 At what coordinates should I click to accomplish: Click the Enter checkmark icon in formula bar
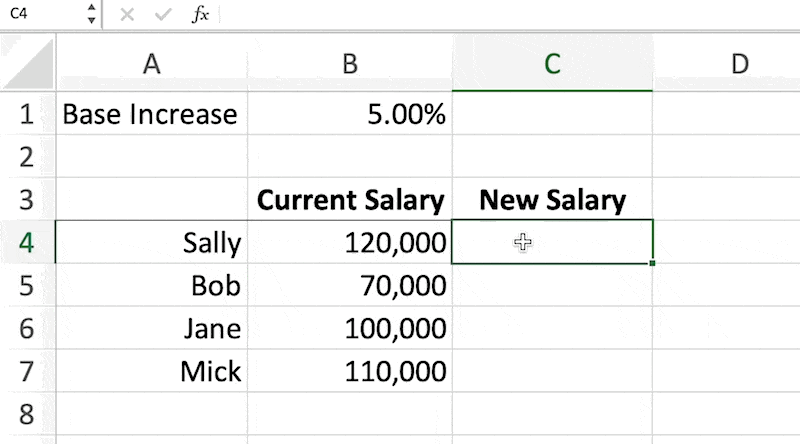click(163, 14)
